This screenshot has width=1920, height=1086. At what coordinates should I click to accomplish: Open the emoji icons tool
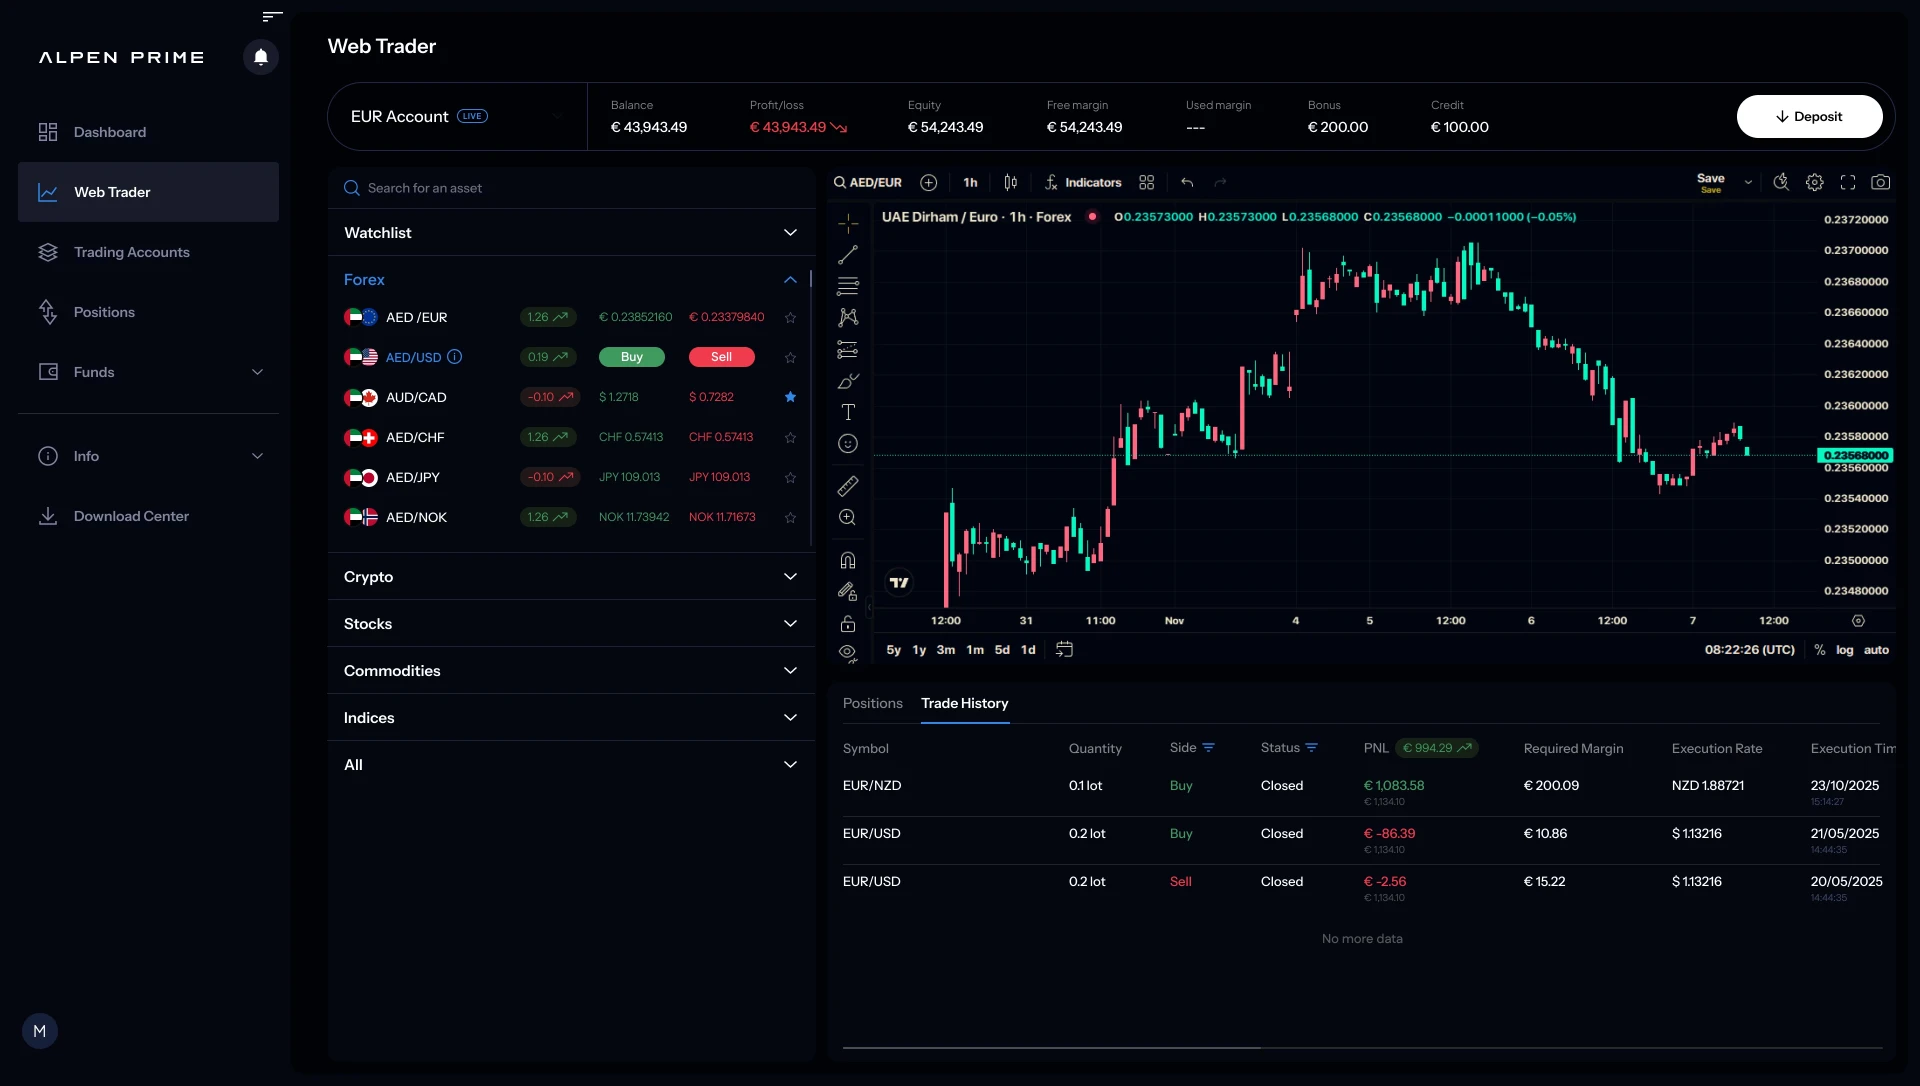pos(848,444)
